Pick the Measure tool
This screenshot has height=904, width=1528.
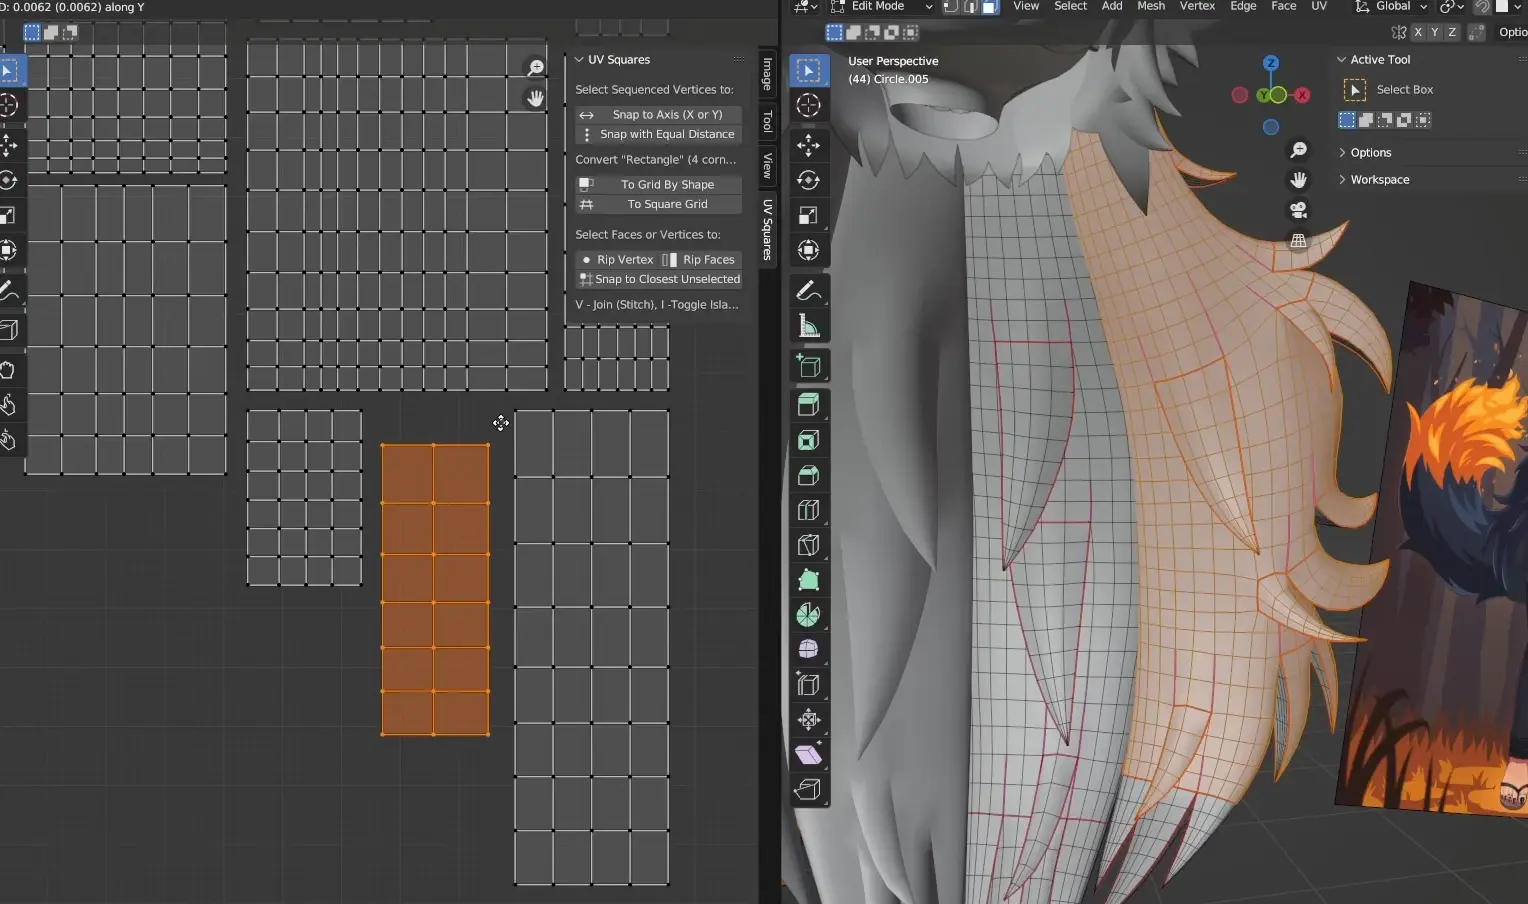pos(809,326)
